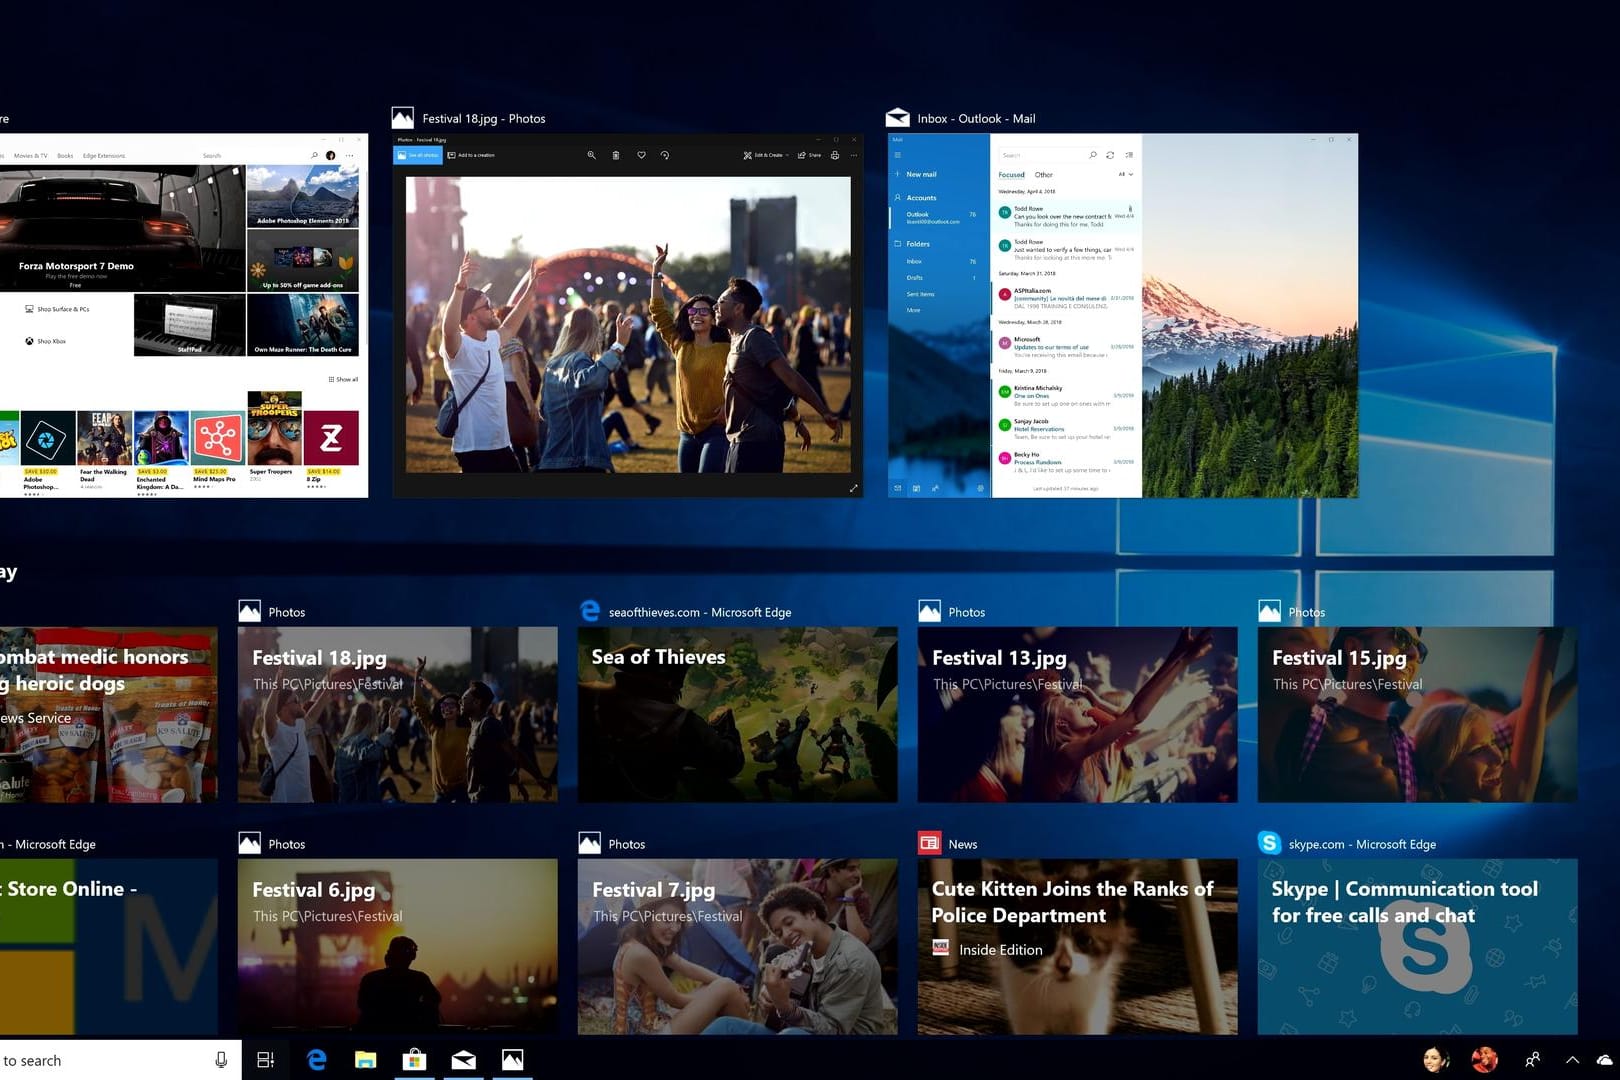Click the hamburger menu in the Mail window
The height and width of the screenshot is (1080, 1620).
click(x=897, y=155)
